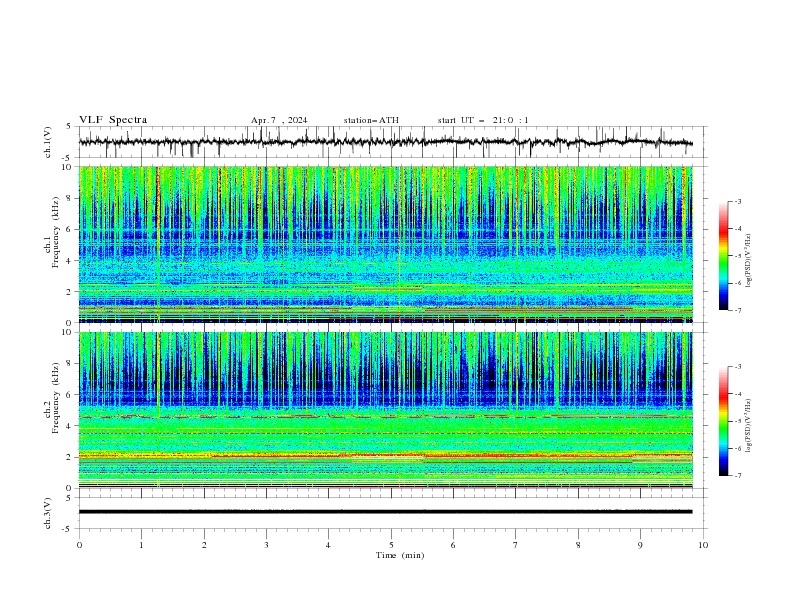
Task: Click the time axis tick label "6"
Action: pyautogui.click(x=453, y=545)
